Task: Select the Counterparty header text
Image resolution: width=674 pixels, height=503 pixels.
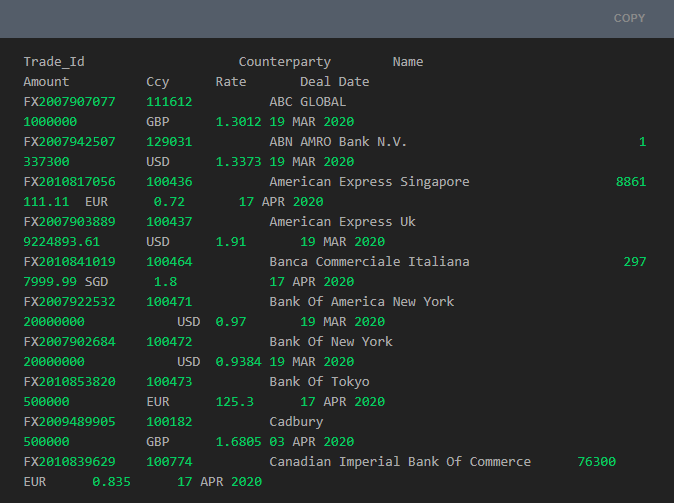Action: tap(285, 62)
